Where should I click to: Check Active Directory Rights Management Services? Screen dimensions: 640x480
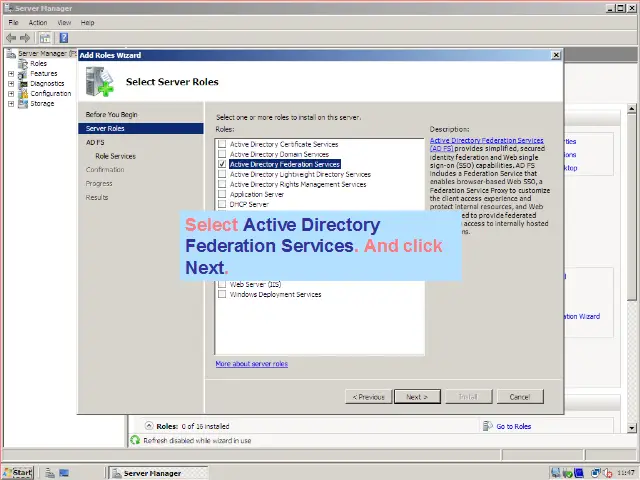[x=222, y=184]
